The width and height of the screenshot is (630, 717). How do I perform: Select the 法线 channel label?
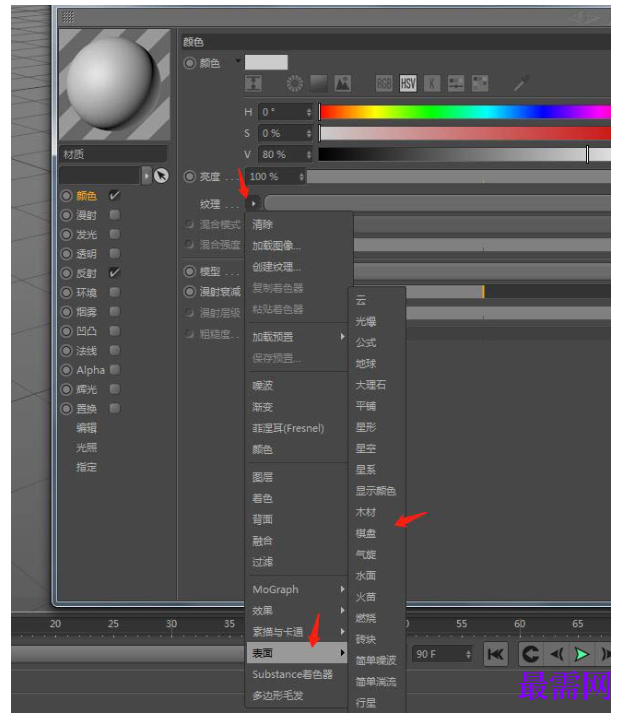[x=86, y=350]
